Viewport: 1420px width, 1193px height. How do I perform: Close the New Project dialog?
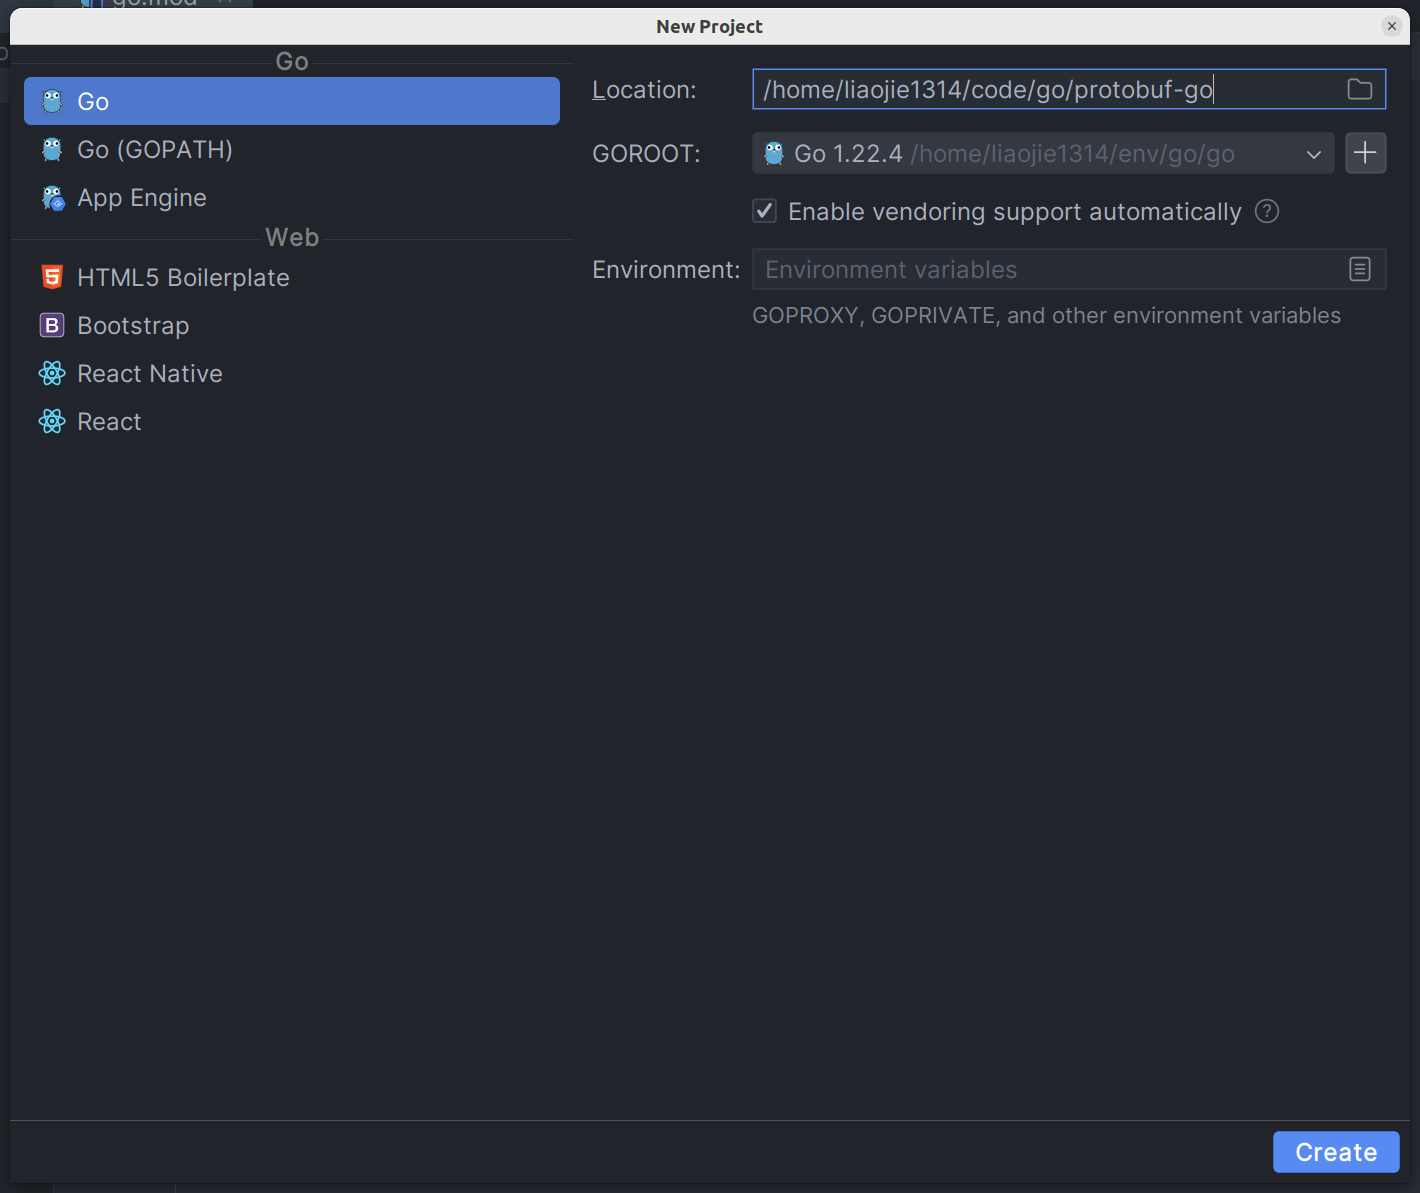[1392, 26]
